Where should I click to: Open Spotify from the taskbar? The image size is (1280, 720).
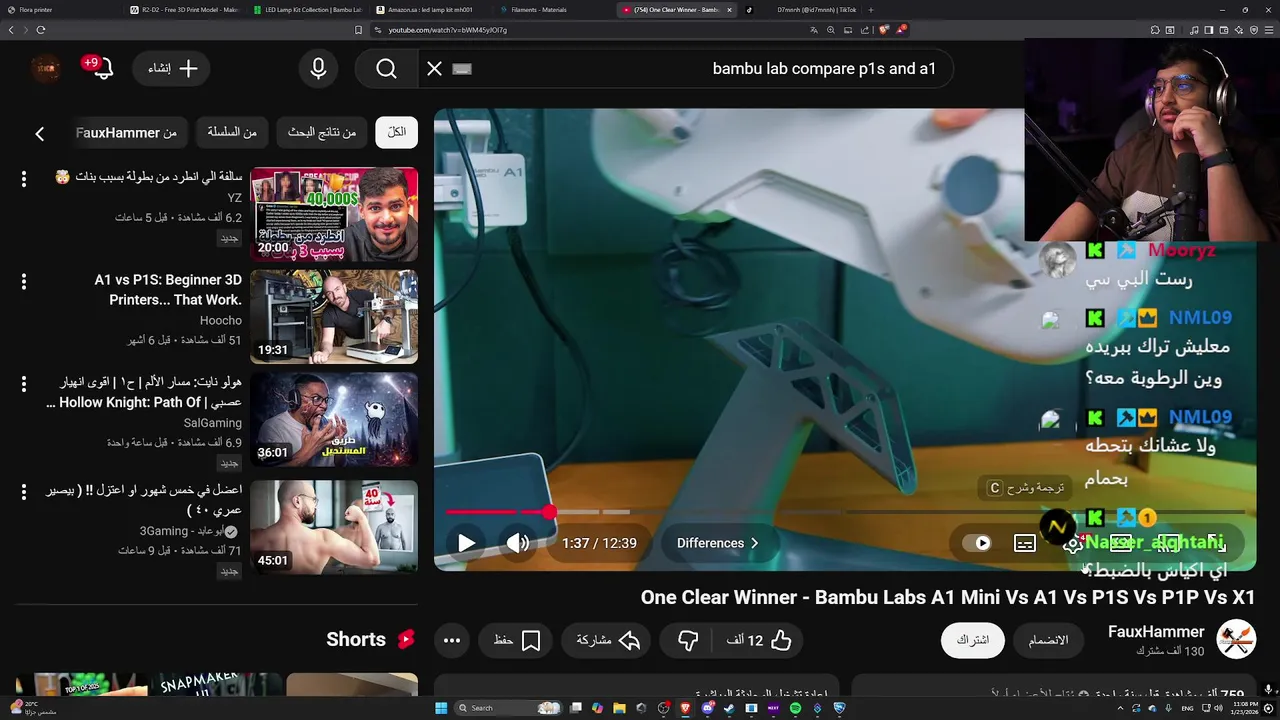click(x=795, y=708)
